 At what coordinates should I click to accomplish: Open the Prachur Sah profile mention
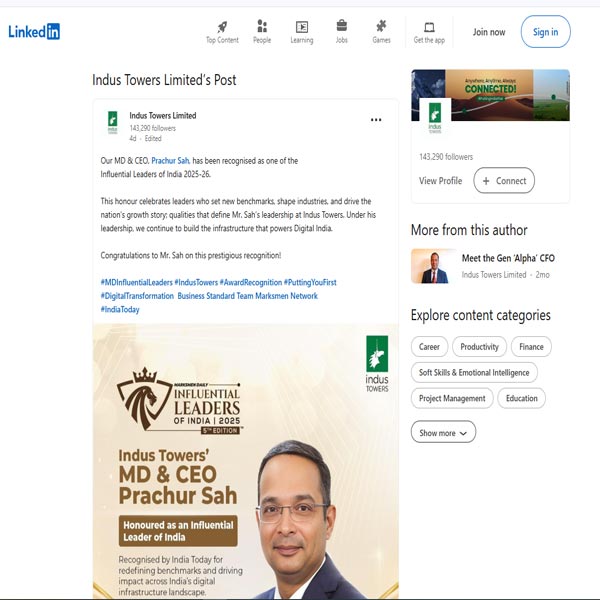tap(170, 161)
